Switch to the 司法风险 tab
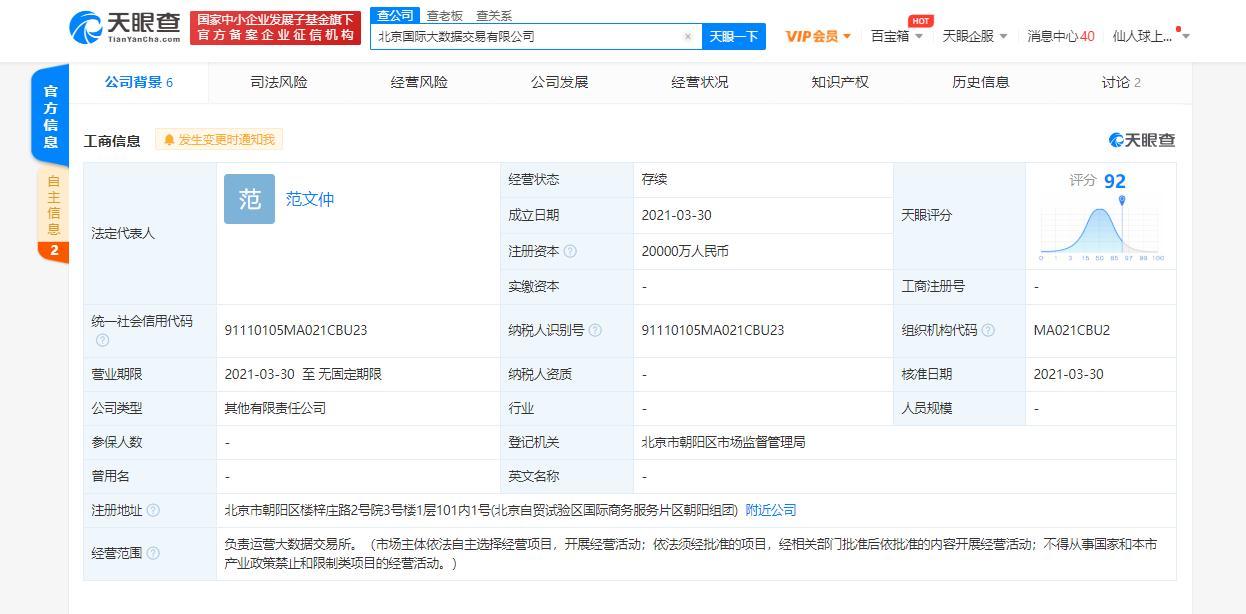Image resolution: width=1246 pixels, height=614 pixels. pos(279,82)
